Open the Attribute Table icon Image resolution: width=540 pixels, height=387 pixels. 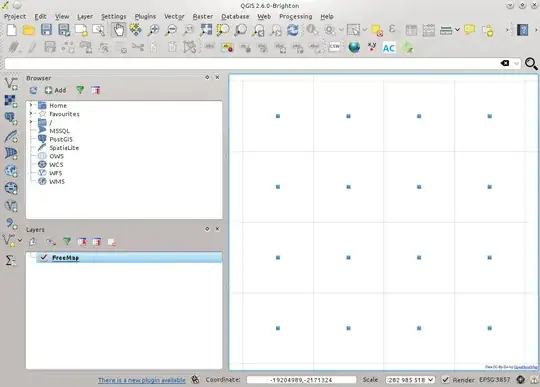coord(411,30)
